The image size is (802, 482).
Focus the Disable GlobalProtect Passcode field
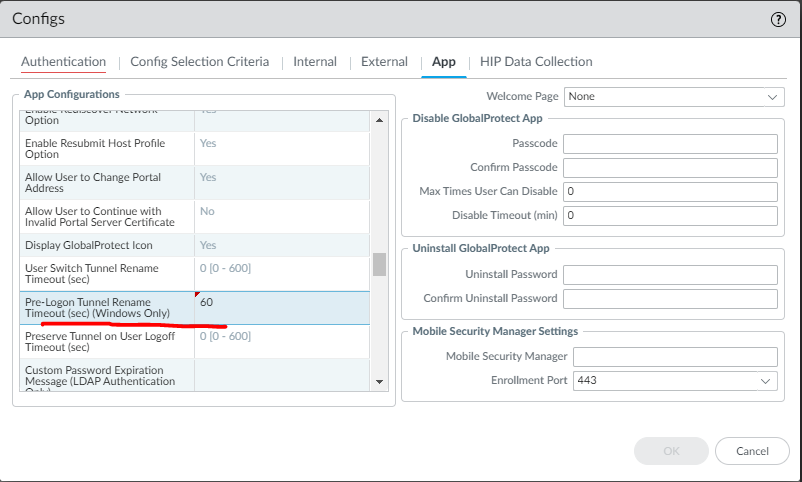[x=670, y=144]
